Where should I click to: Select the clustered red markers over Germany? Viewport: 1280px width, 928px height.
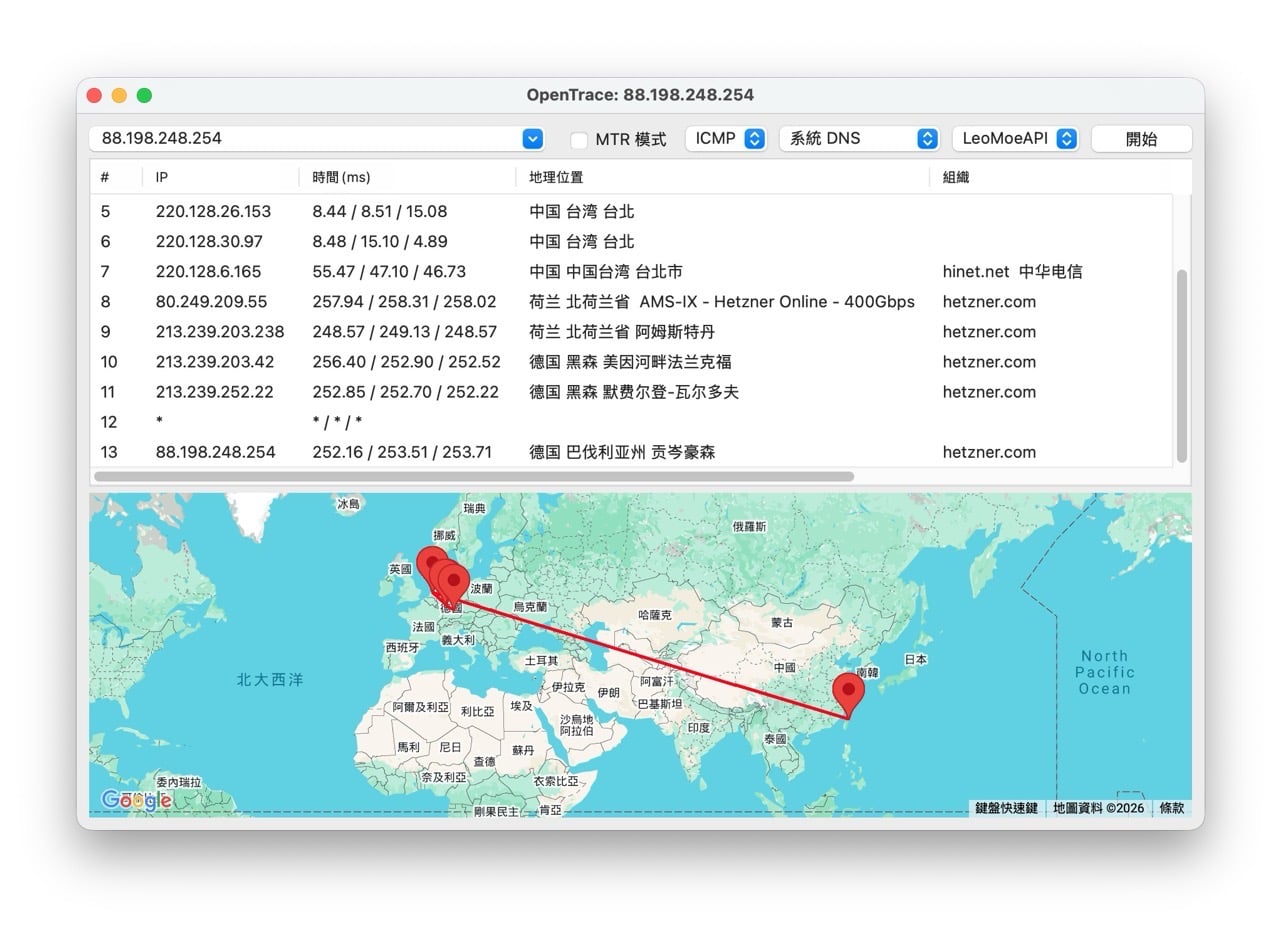(x=453, y=580)
